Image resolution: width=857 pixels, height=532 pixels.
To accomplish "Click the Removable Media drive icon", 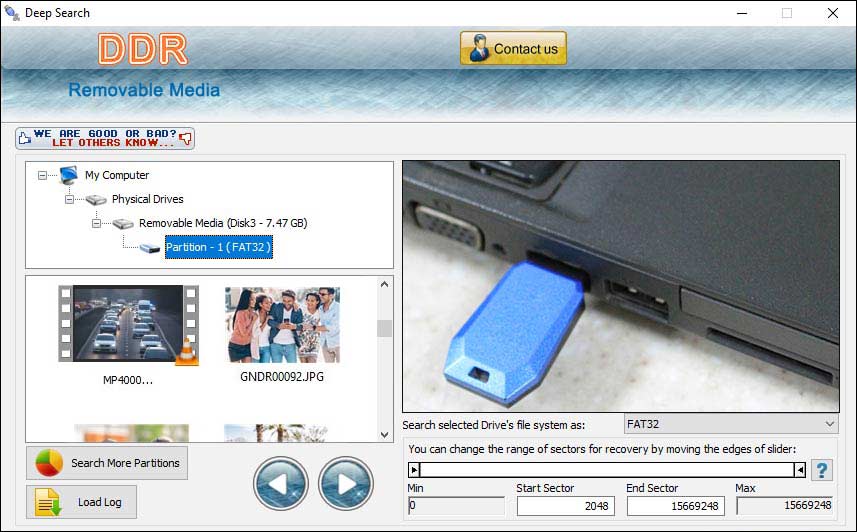I will (x=123, y=224).
